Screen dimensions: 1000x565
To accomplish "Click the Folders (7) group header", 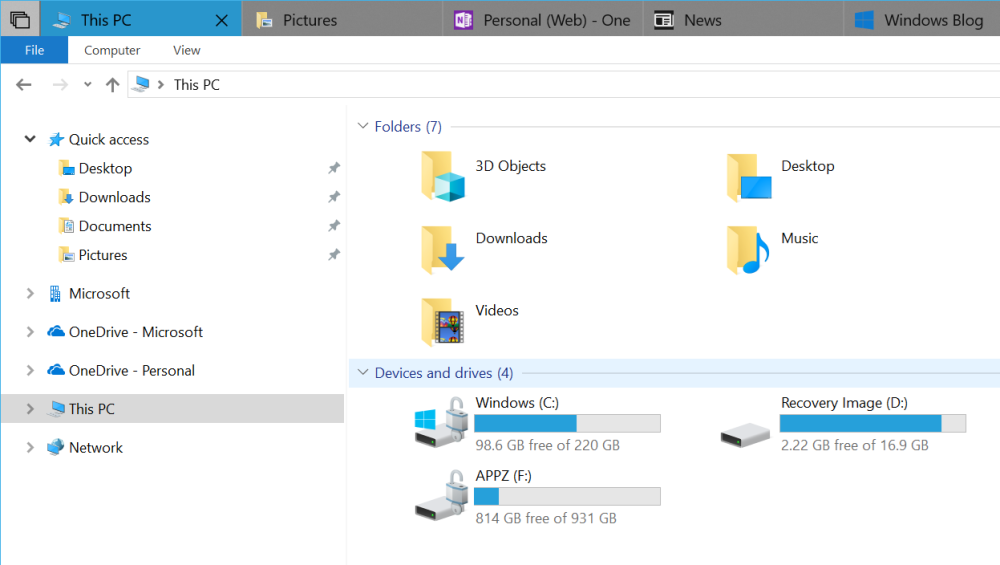I will coord(408,126).
